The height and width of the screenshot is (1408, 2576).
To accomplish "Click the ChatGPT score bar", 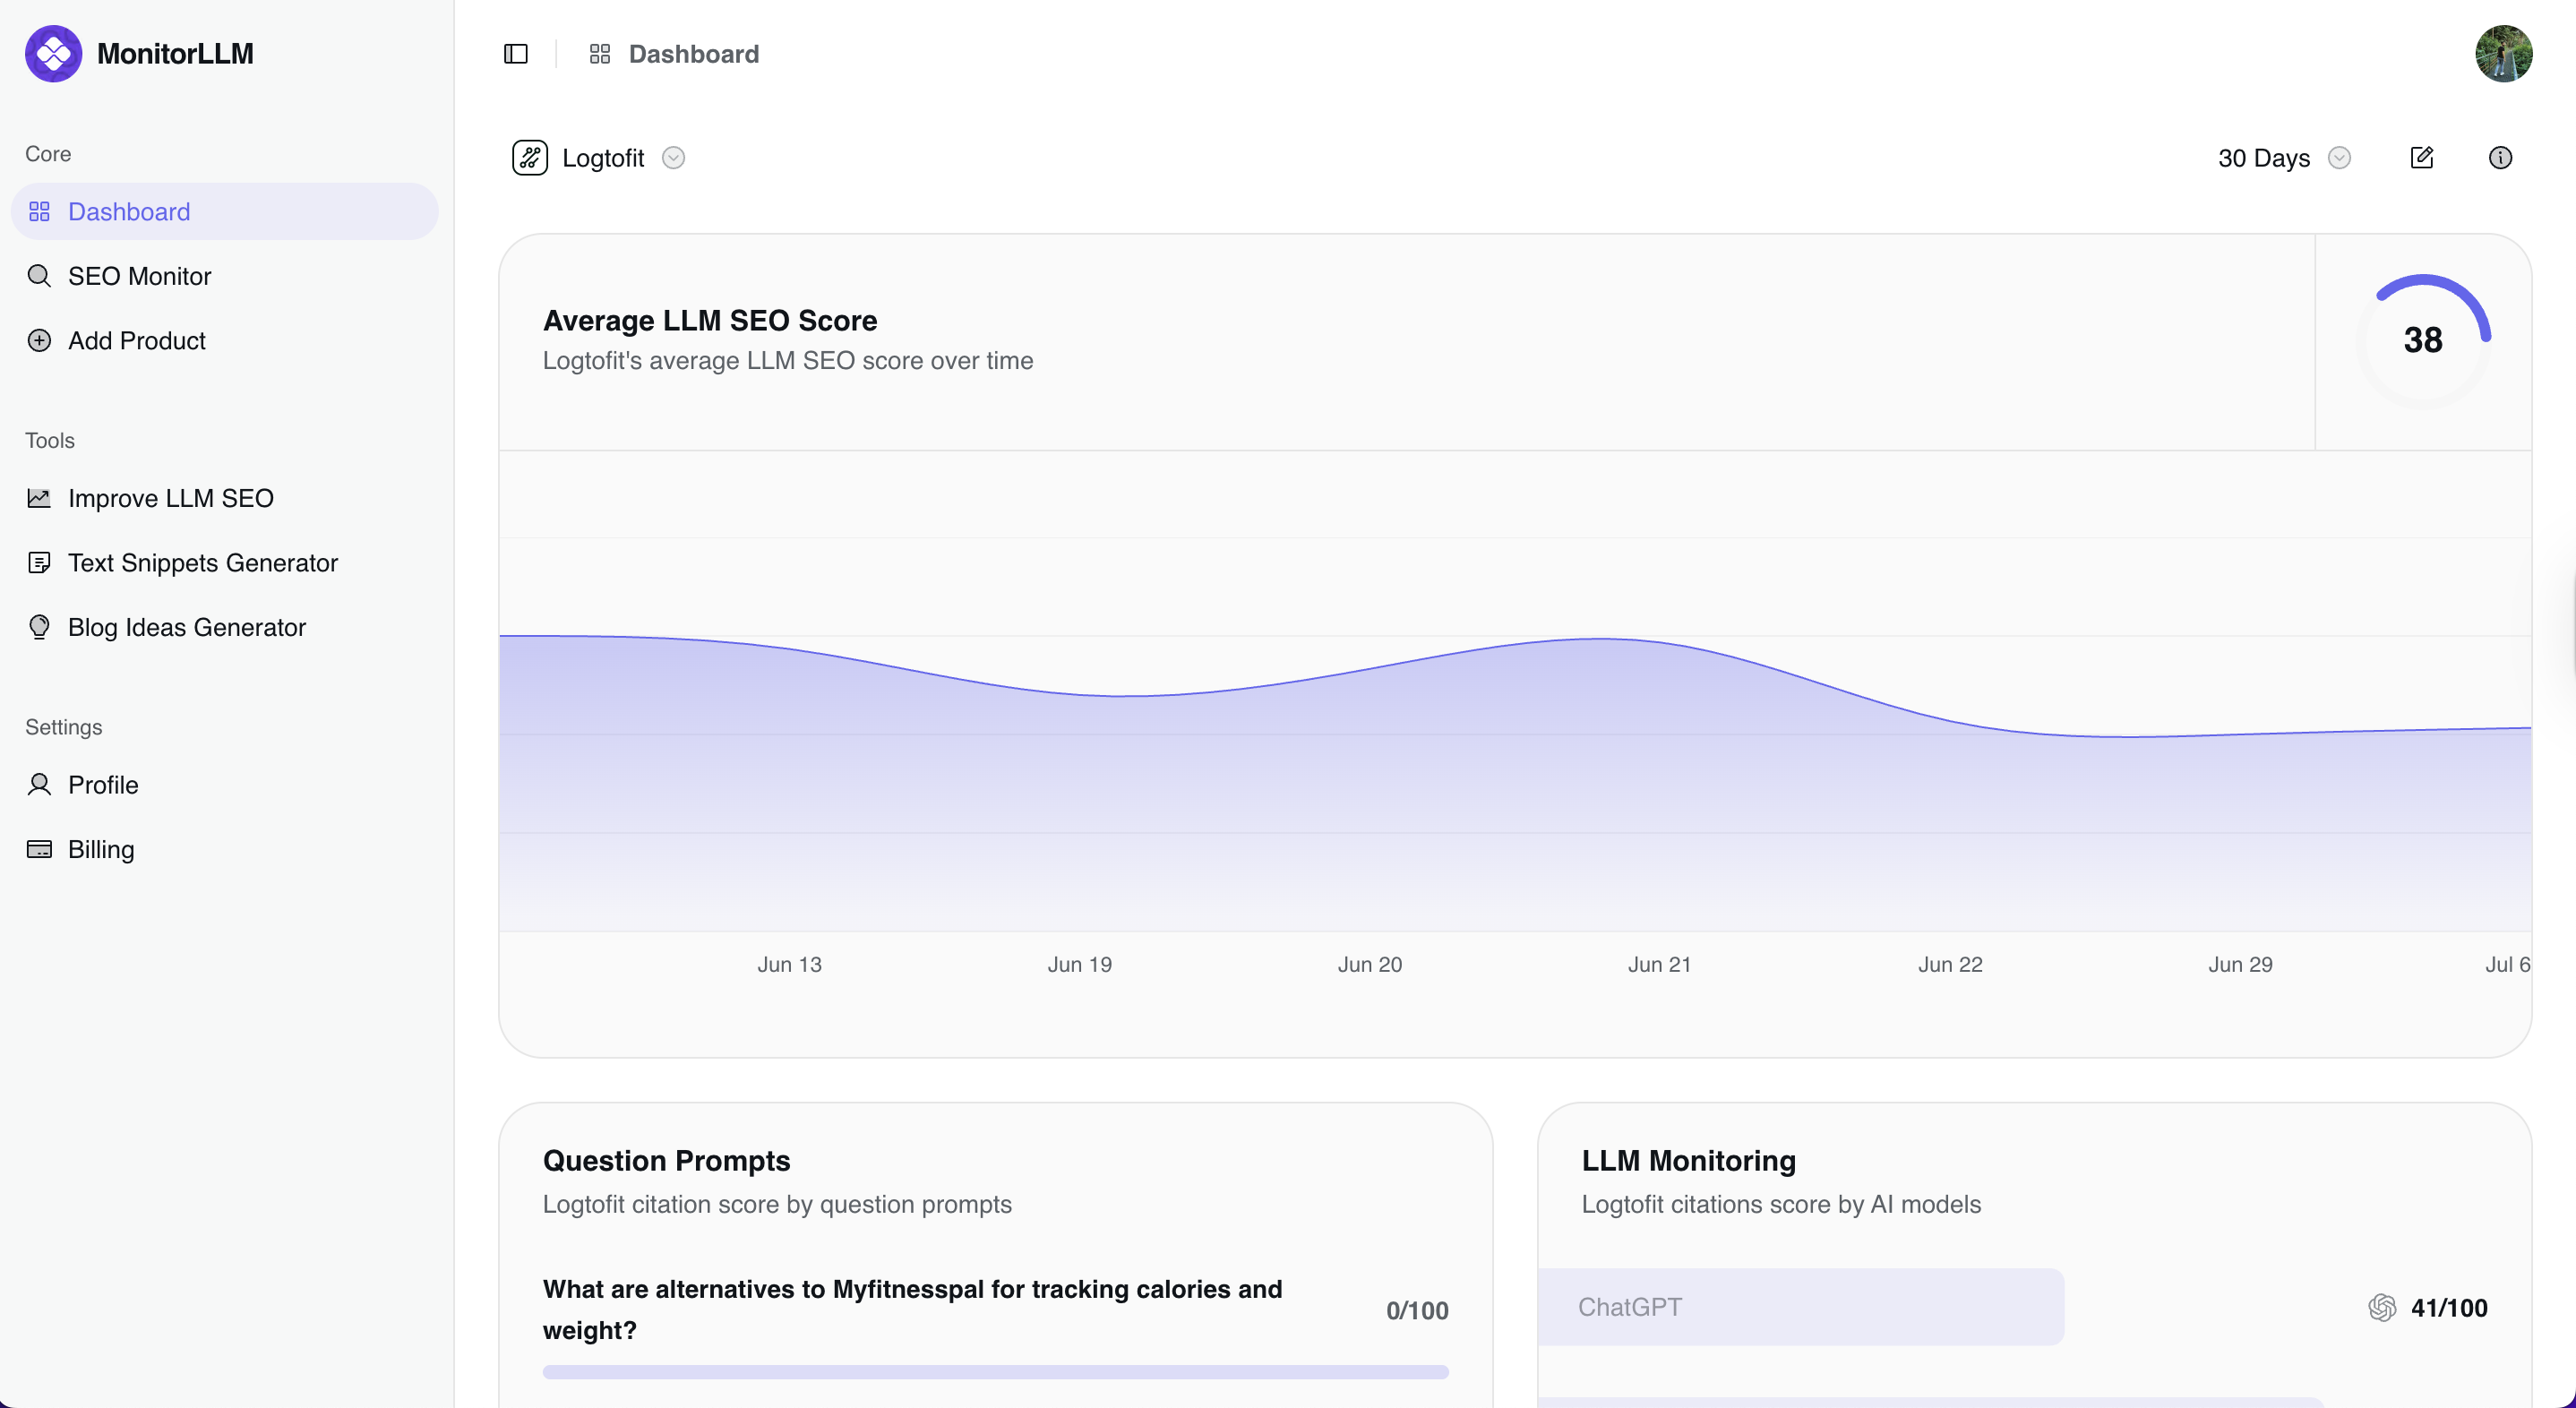I will 1801,1308.
